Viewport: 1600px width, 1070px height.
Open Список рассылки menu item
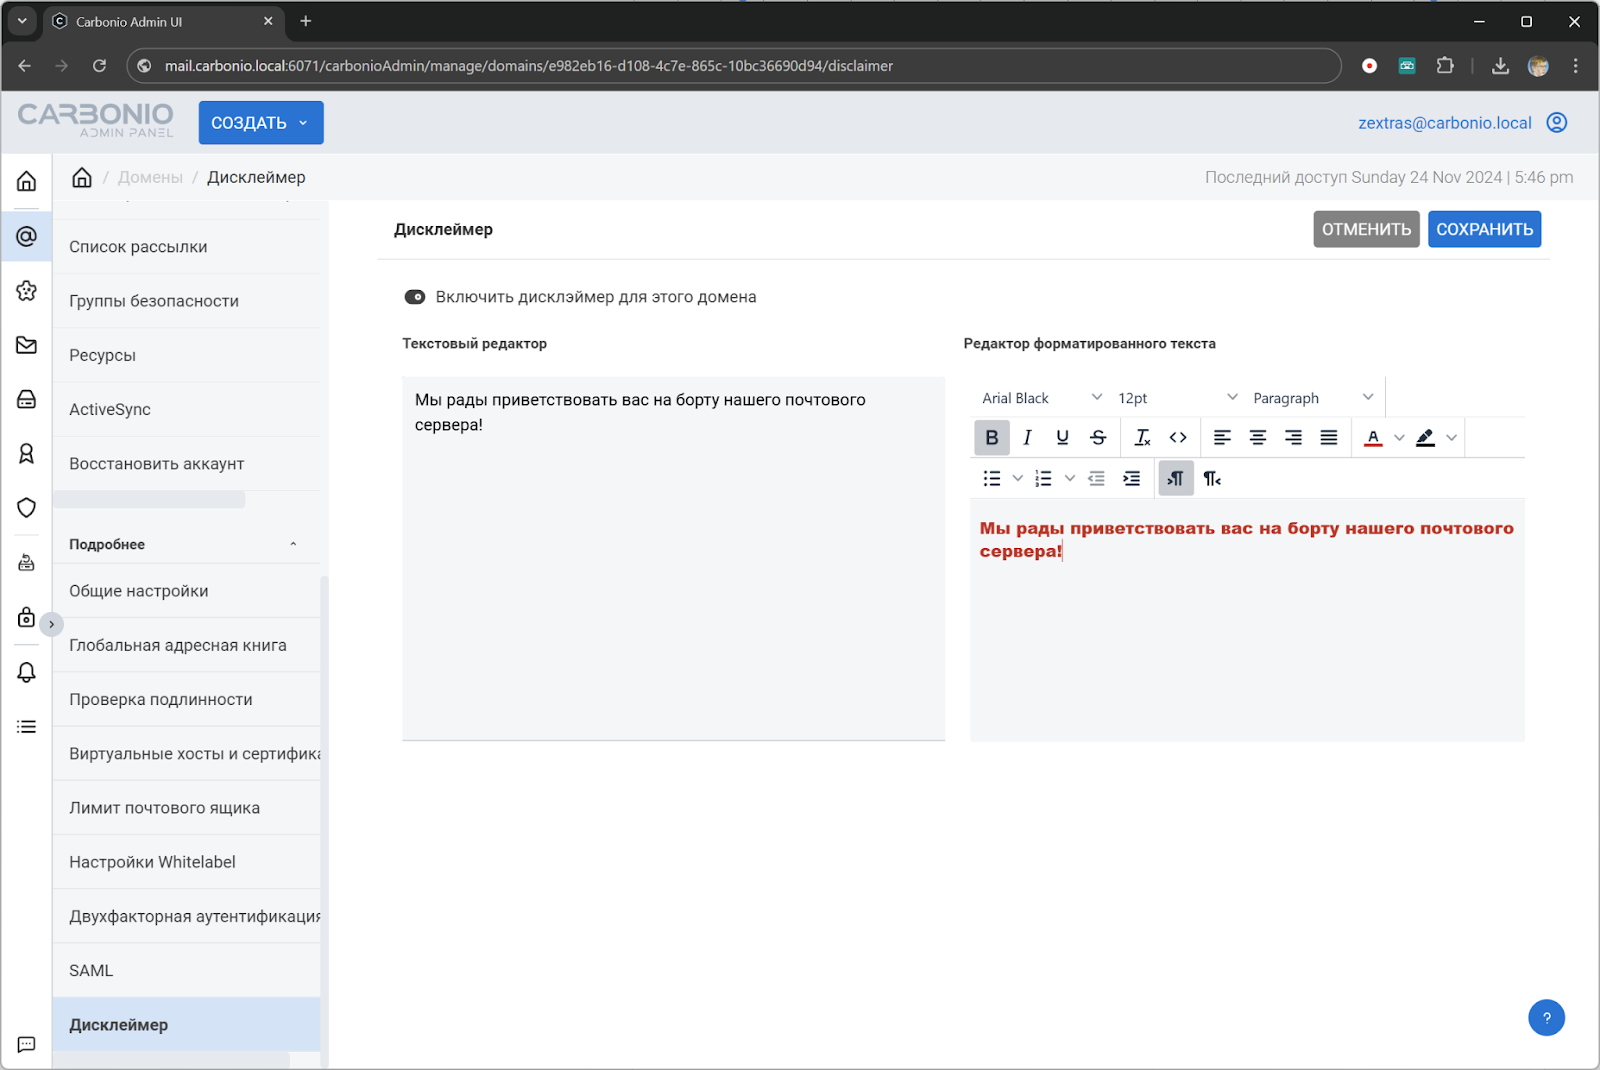coord(187,247)
